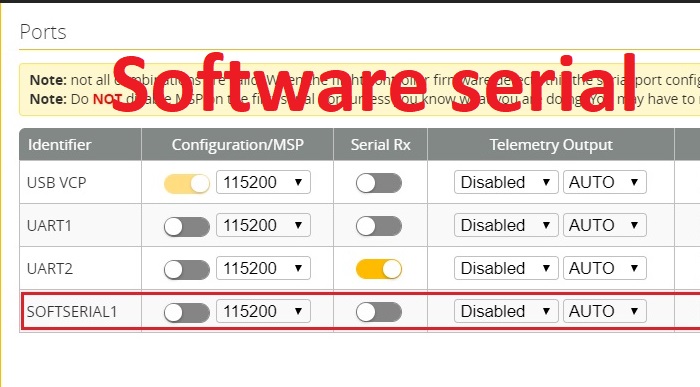Disable the USB VCP MSP toggle
This screenshot has height=387, width=700.
coord(187,183)
